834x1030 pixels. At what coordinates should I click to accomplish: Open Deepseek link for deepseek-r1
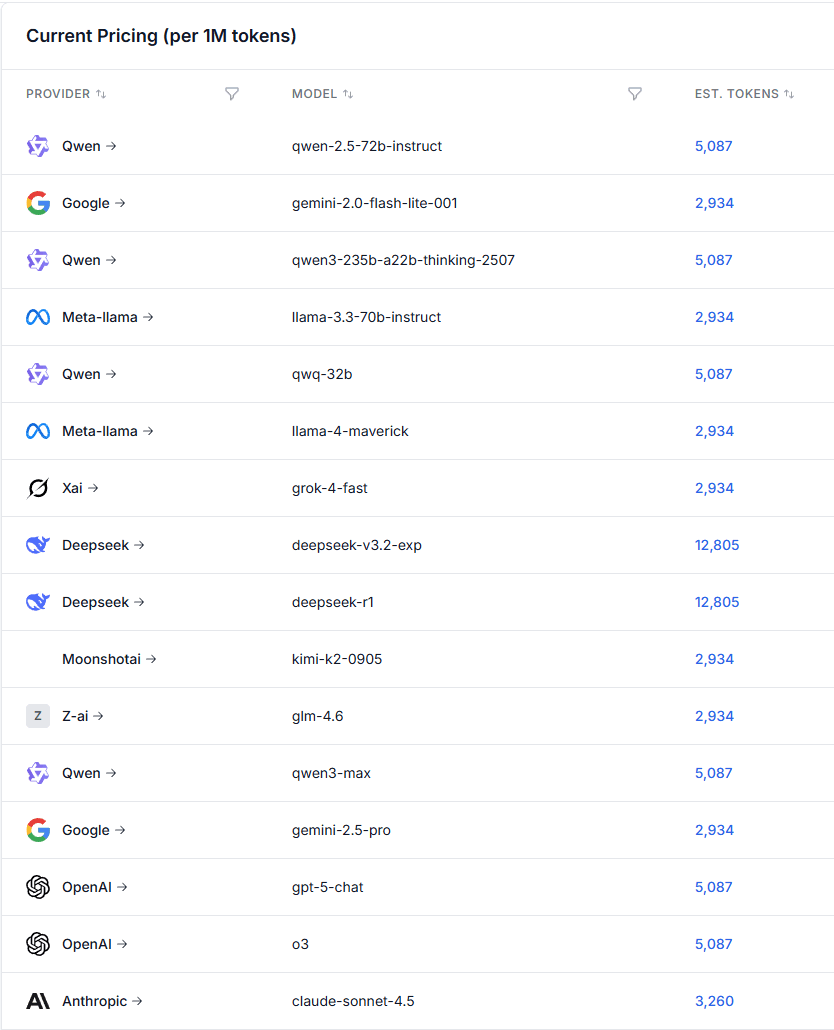pos(103,602)
